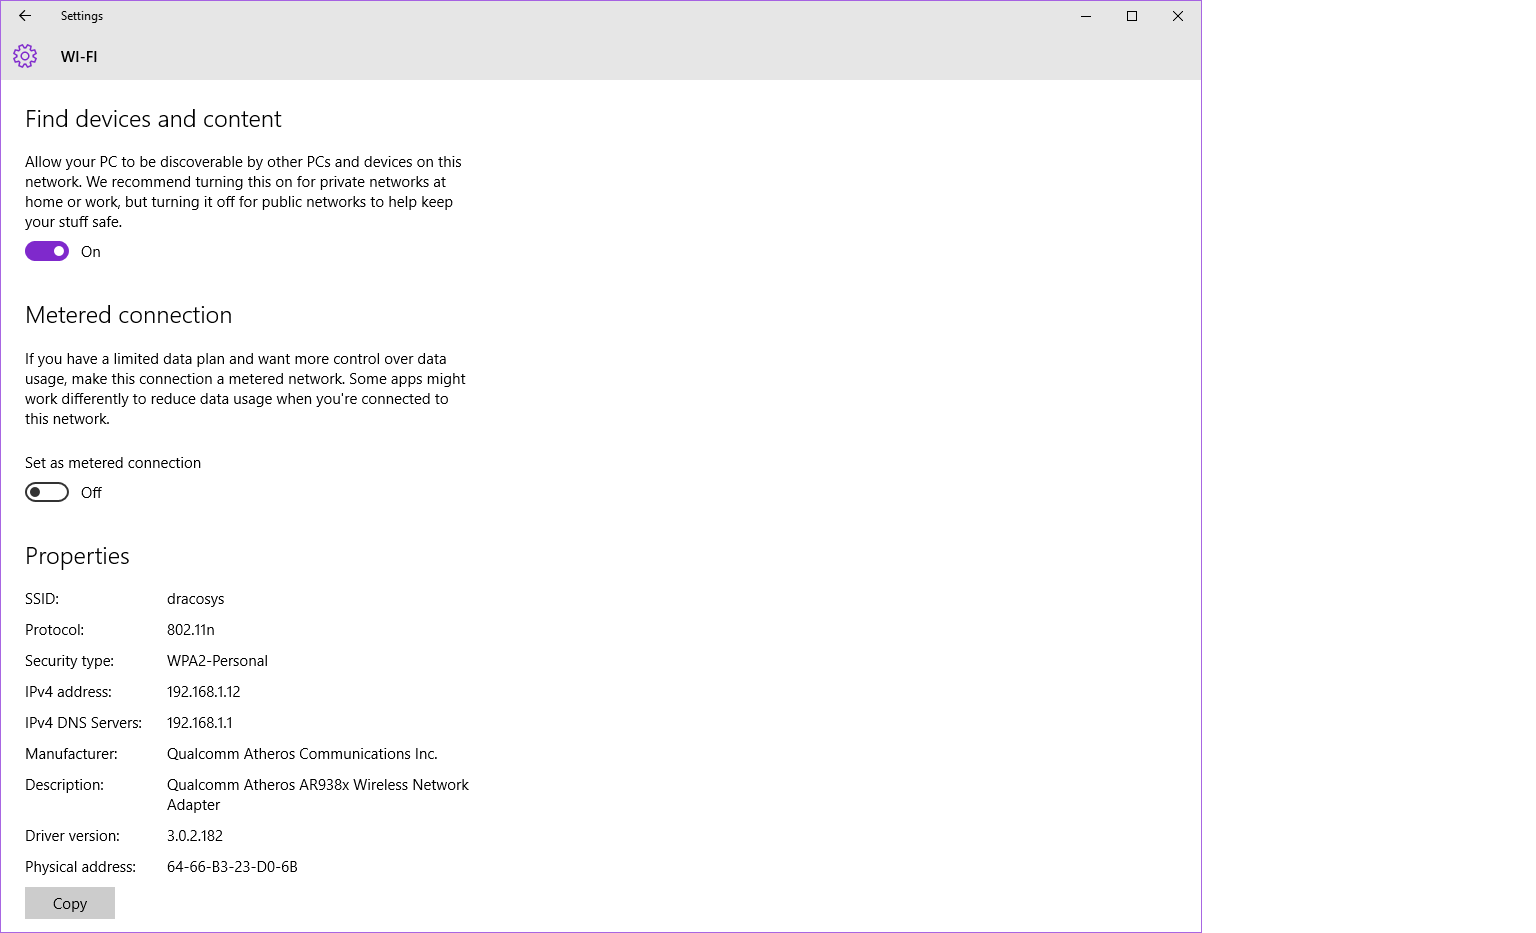The image size is (1536, 933).
Task: Minimize the Settings window
Action: (1086, 16)
